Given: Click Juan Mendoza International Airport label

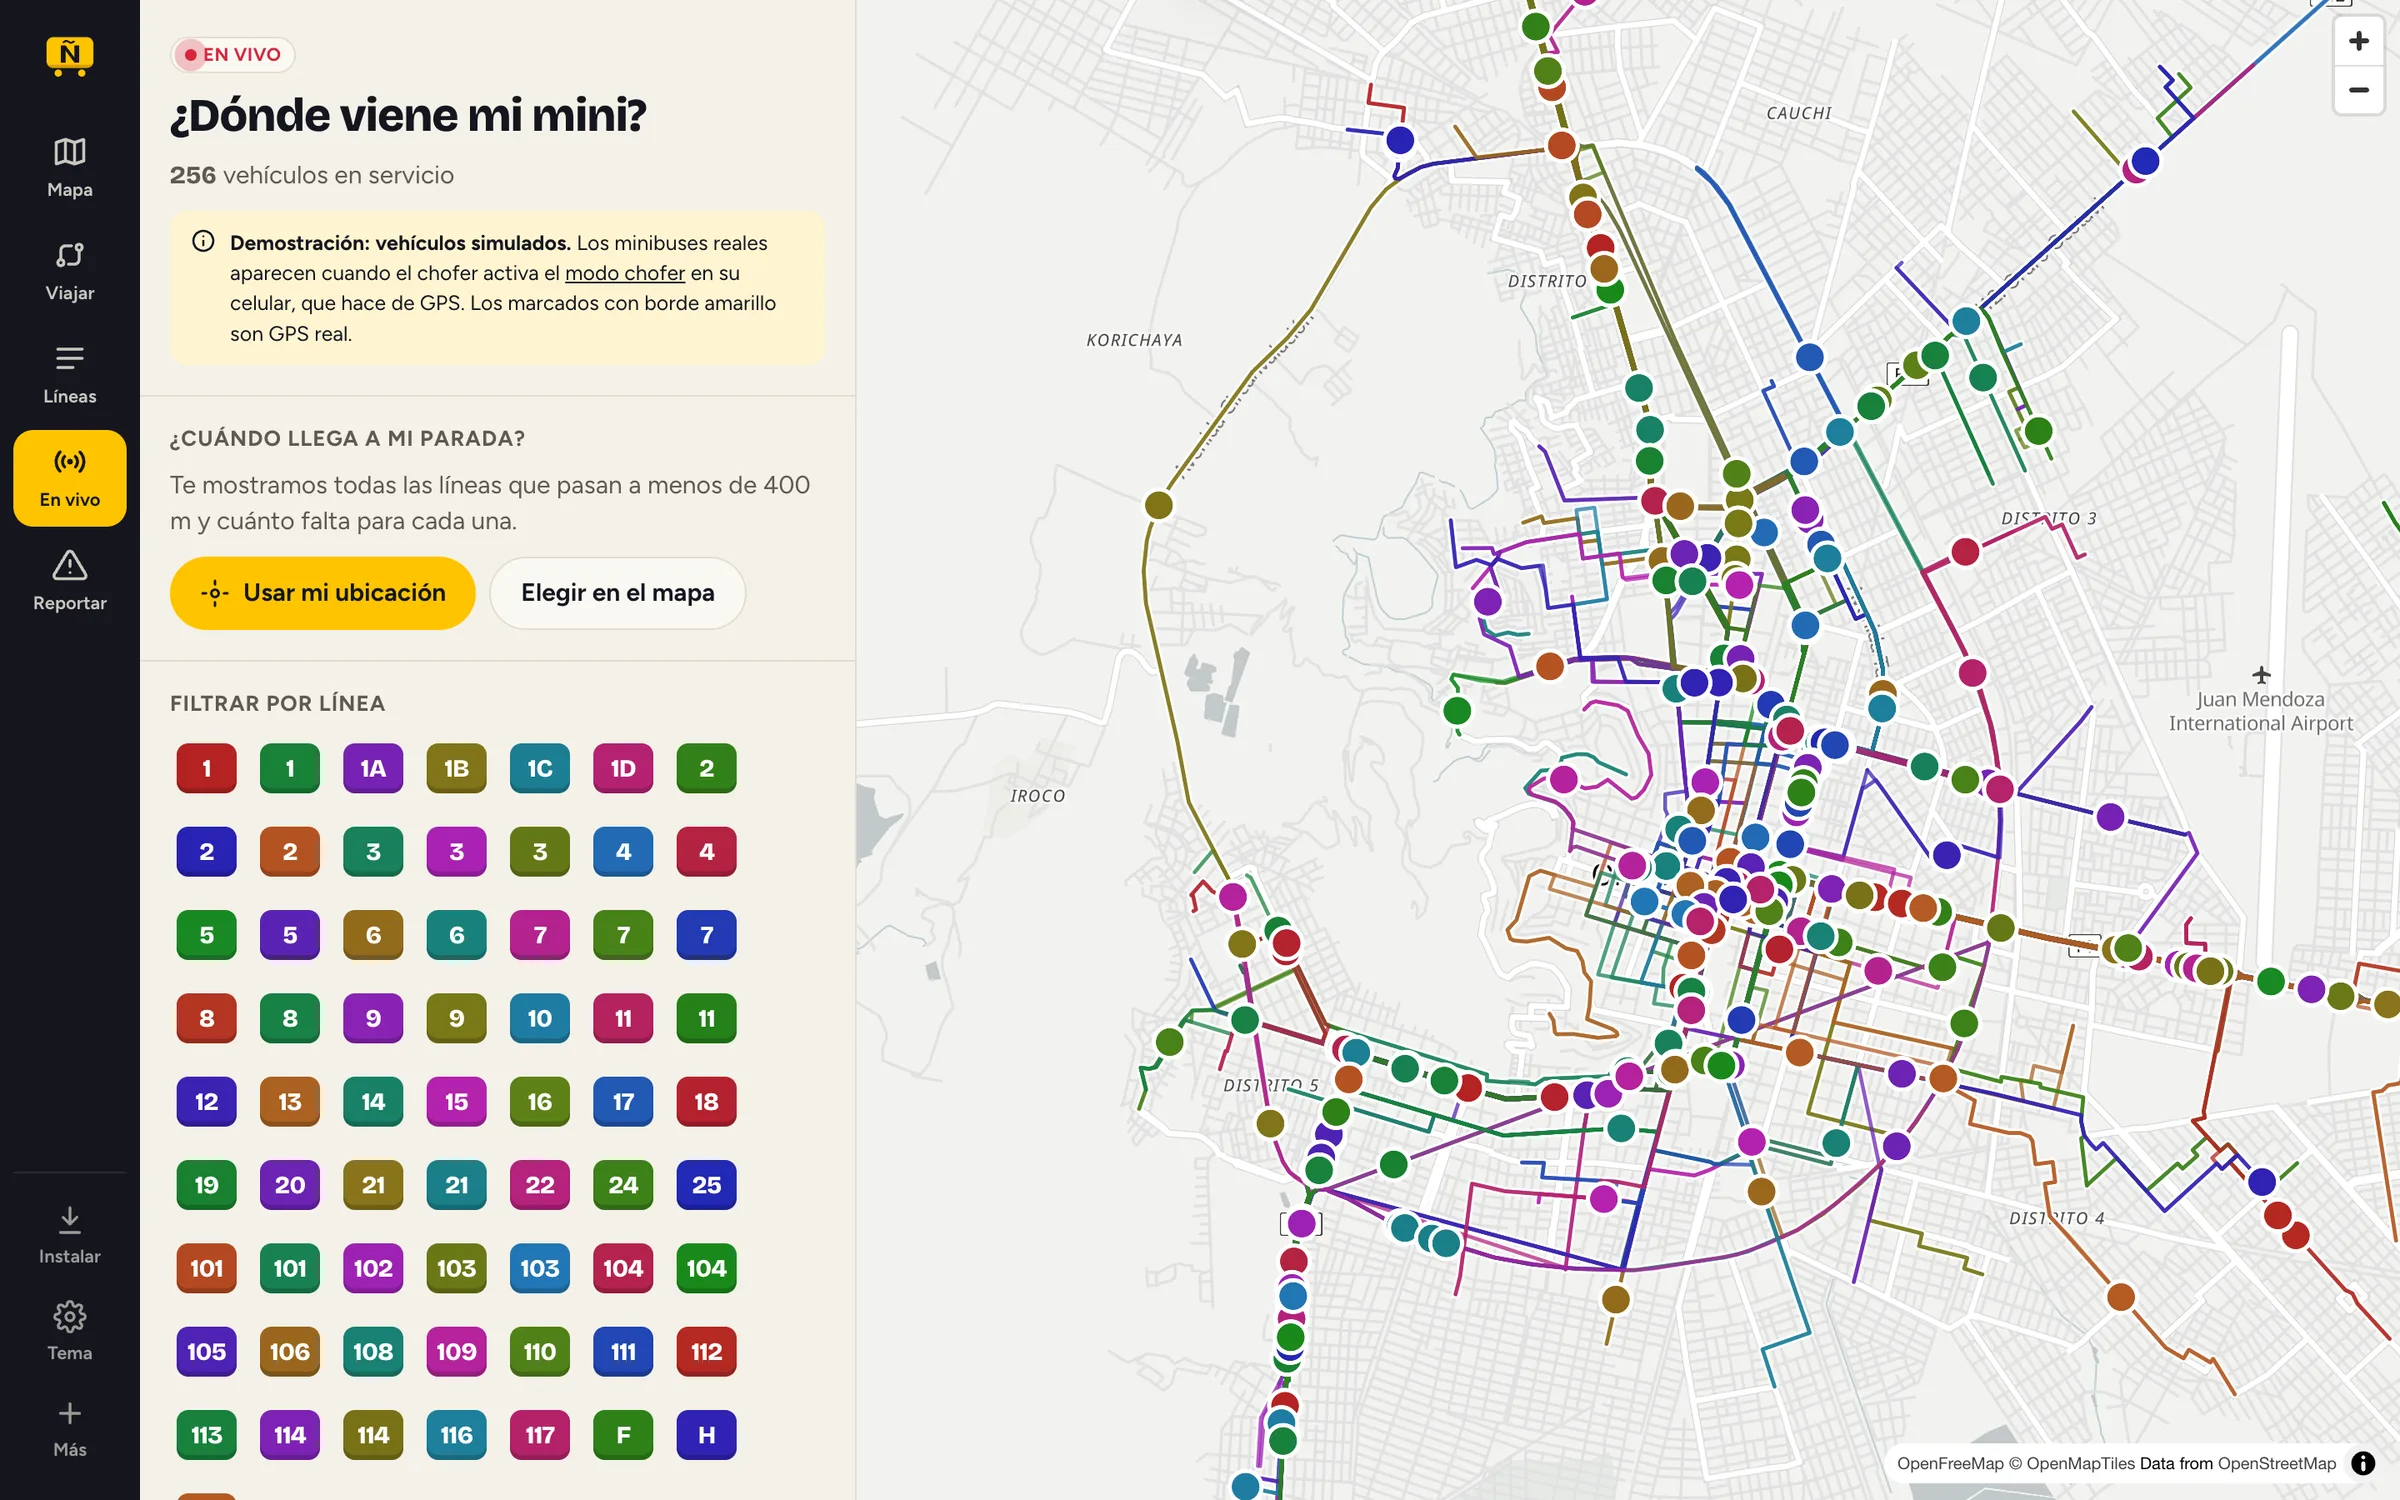Looking at the screenshot, I should click(2260, 711).
